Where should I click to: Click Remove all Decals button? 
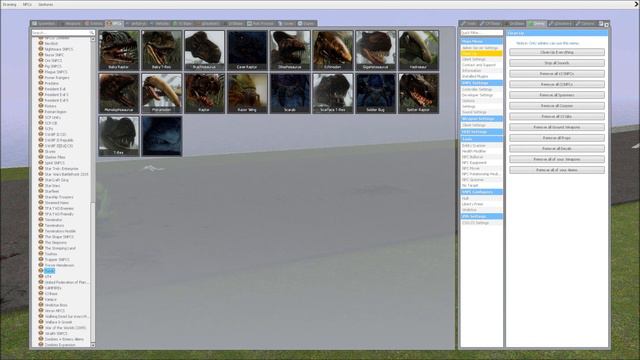pos(557,149)
